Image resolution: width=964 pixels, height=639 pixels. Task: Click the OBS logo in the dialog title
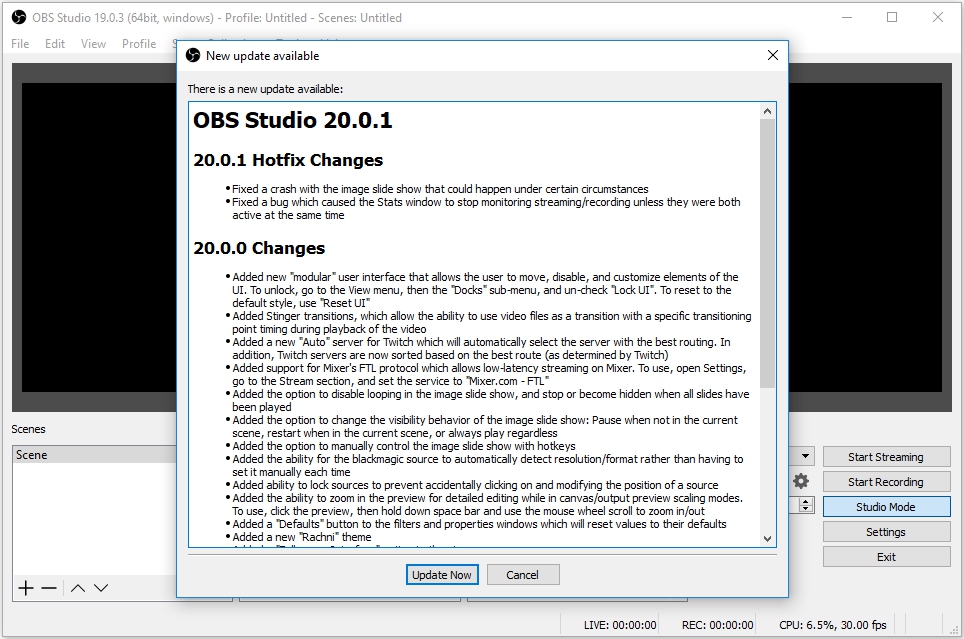click(193, 55)
